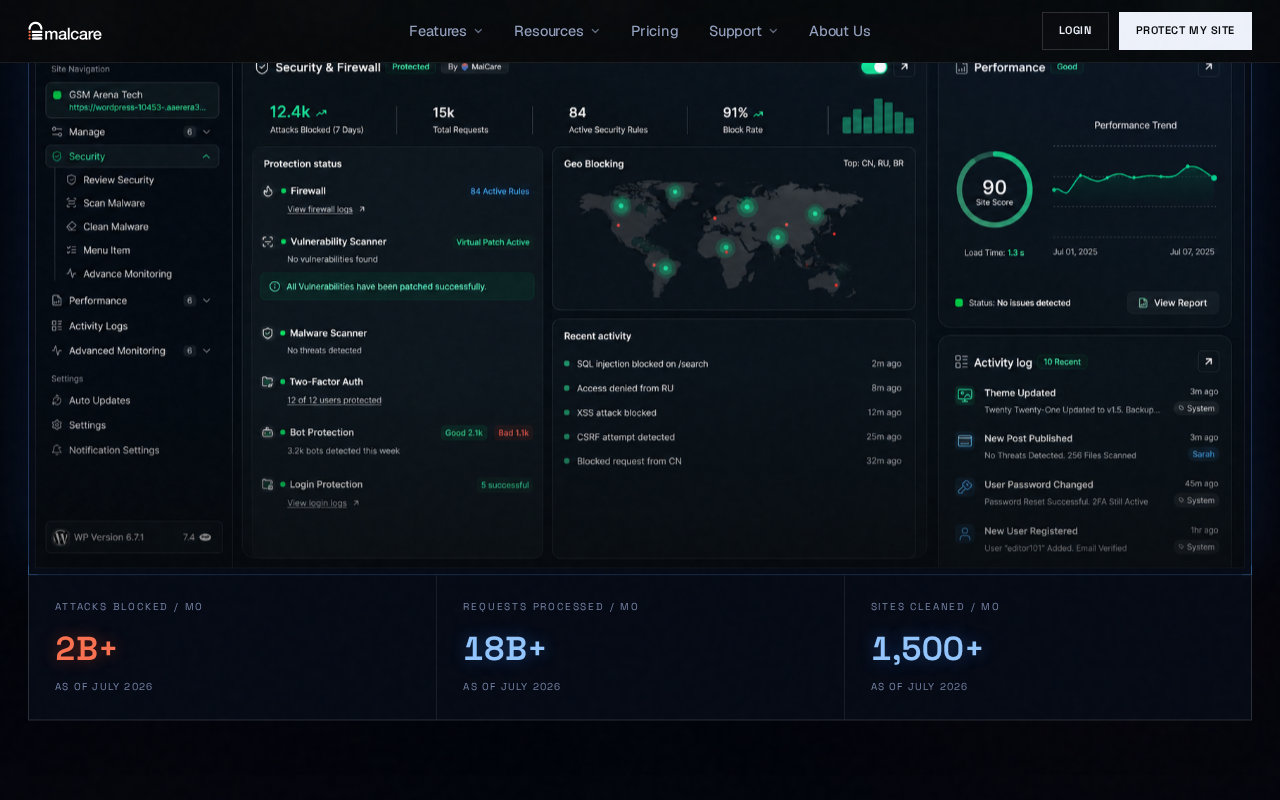The width and height of the screenshot is (1280, 800).
Task: Click the Notification Settings bell icon
Action: (57, 450)
